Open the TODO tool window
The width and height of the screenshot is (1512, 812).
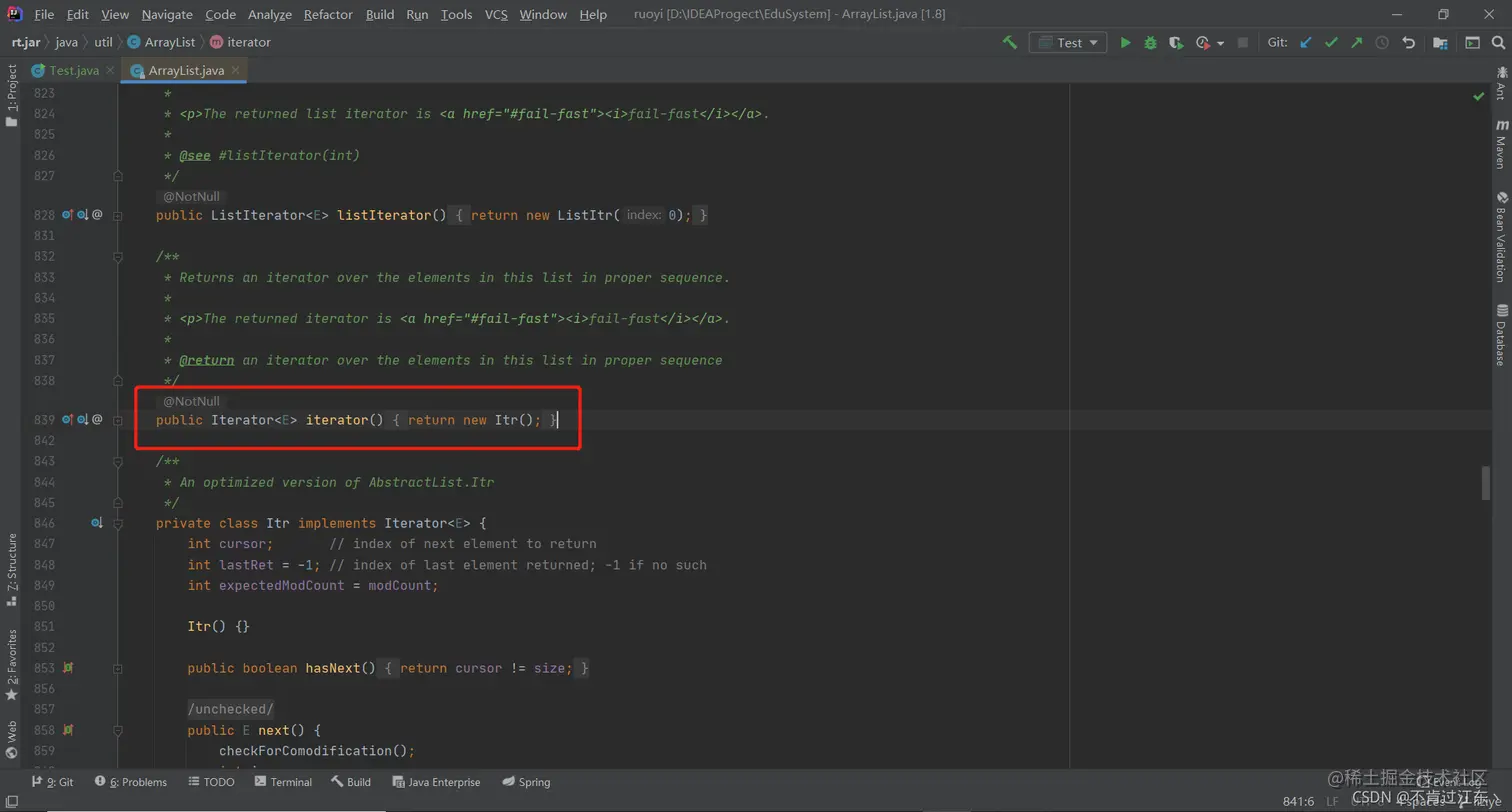[x=210, y=782]
